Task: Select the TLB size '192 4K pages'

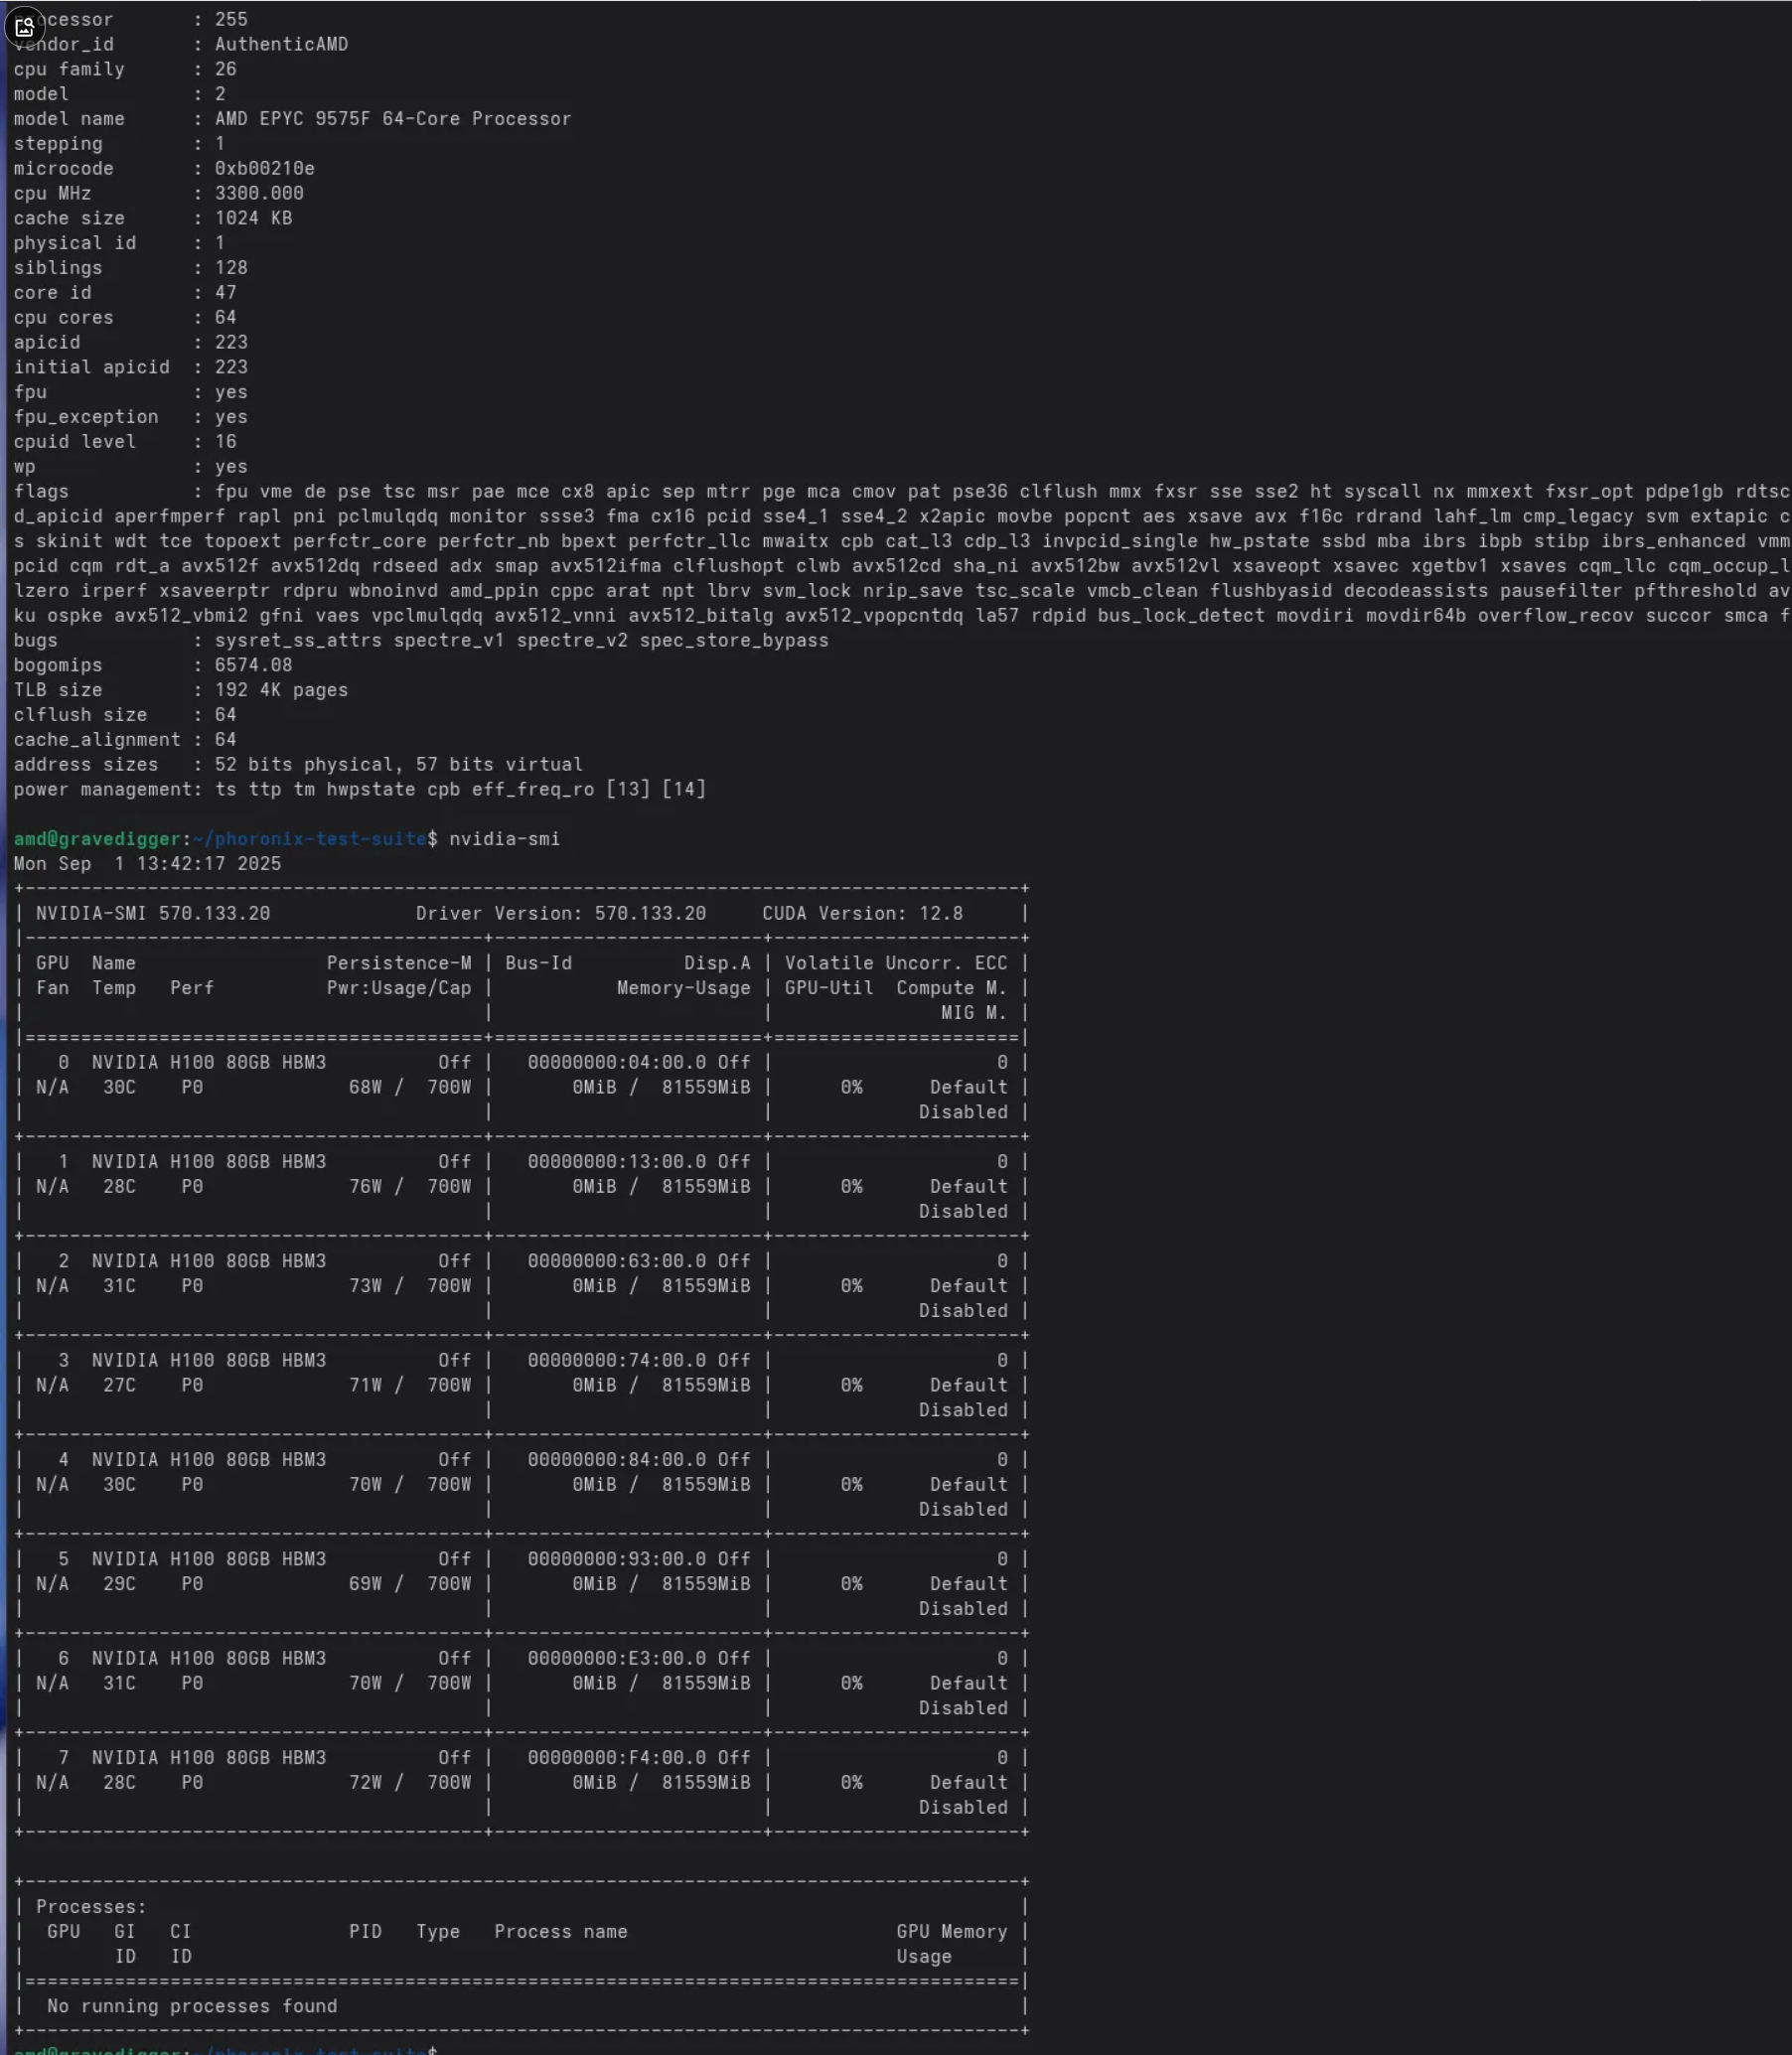Action: click(281, 690)
